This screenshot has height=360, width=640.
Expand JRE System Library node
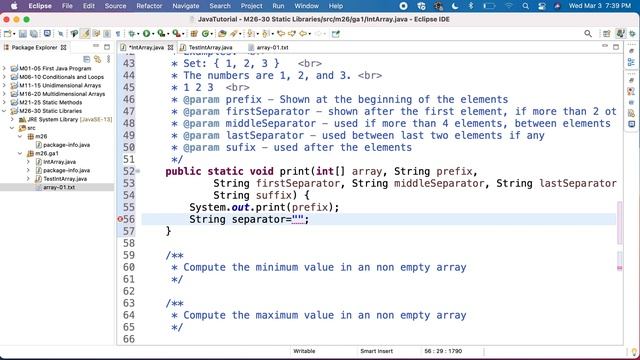click(12, 120)
